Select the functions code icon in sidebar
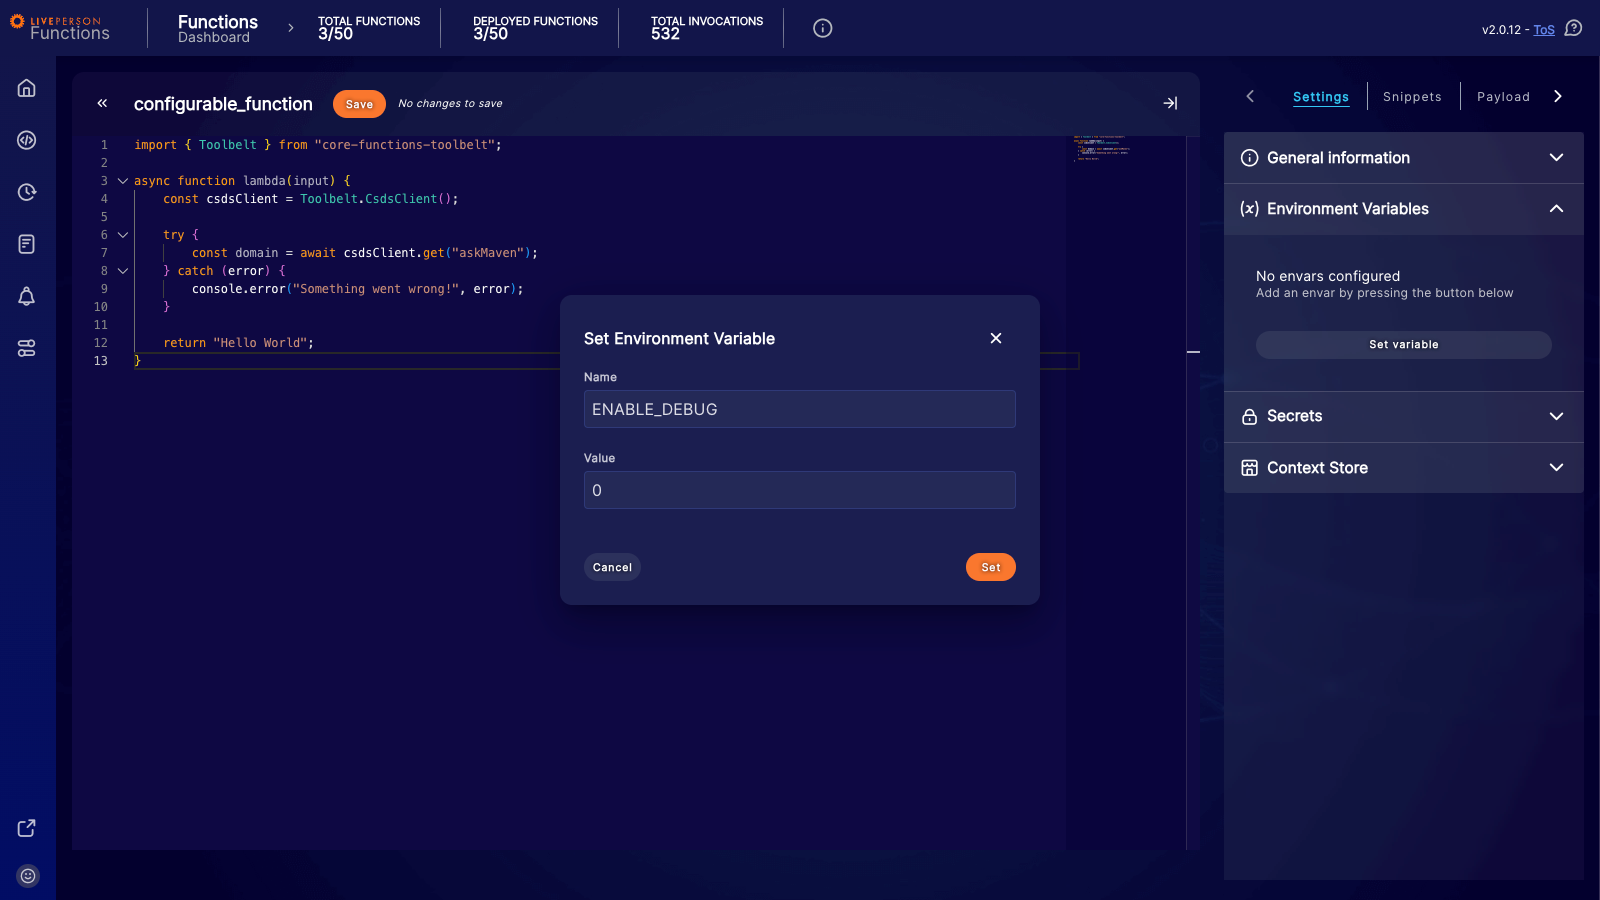This screenshot has width=1600, height=900. point(26,140)
